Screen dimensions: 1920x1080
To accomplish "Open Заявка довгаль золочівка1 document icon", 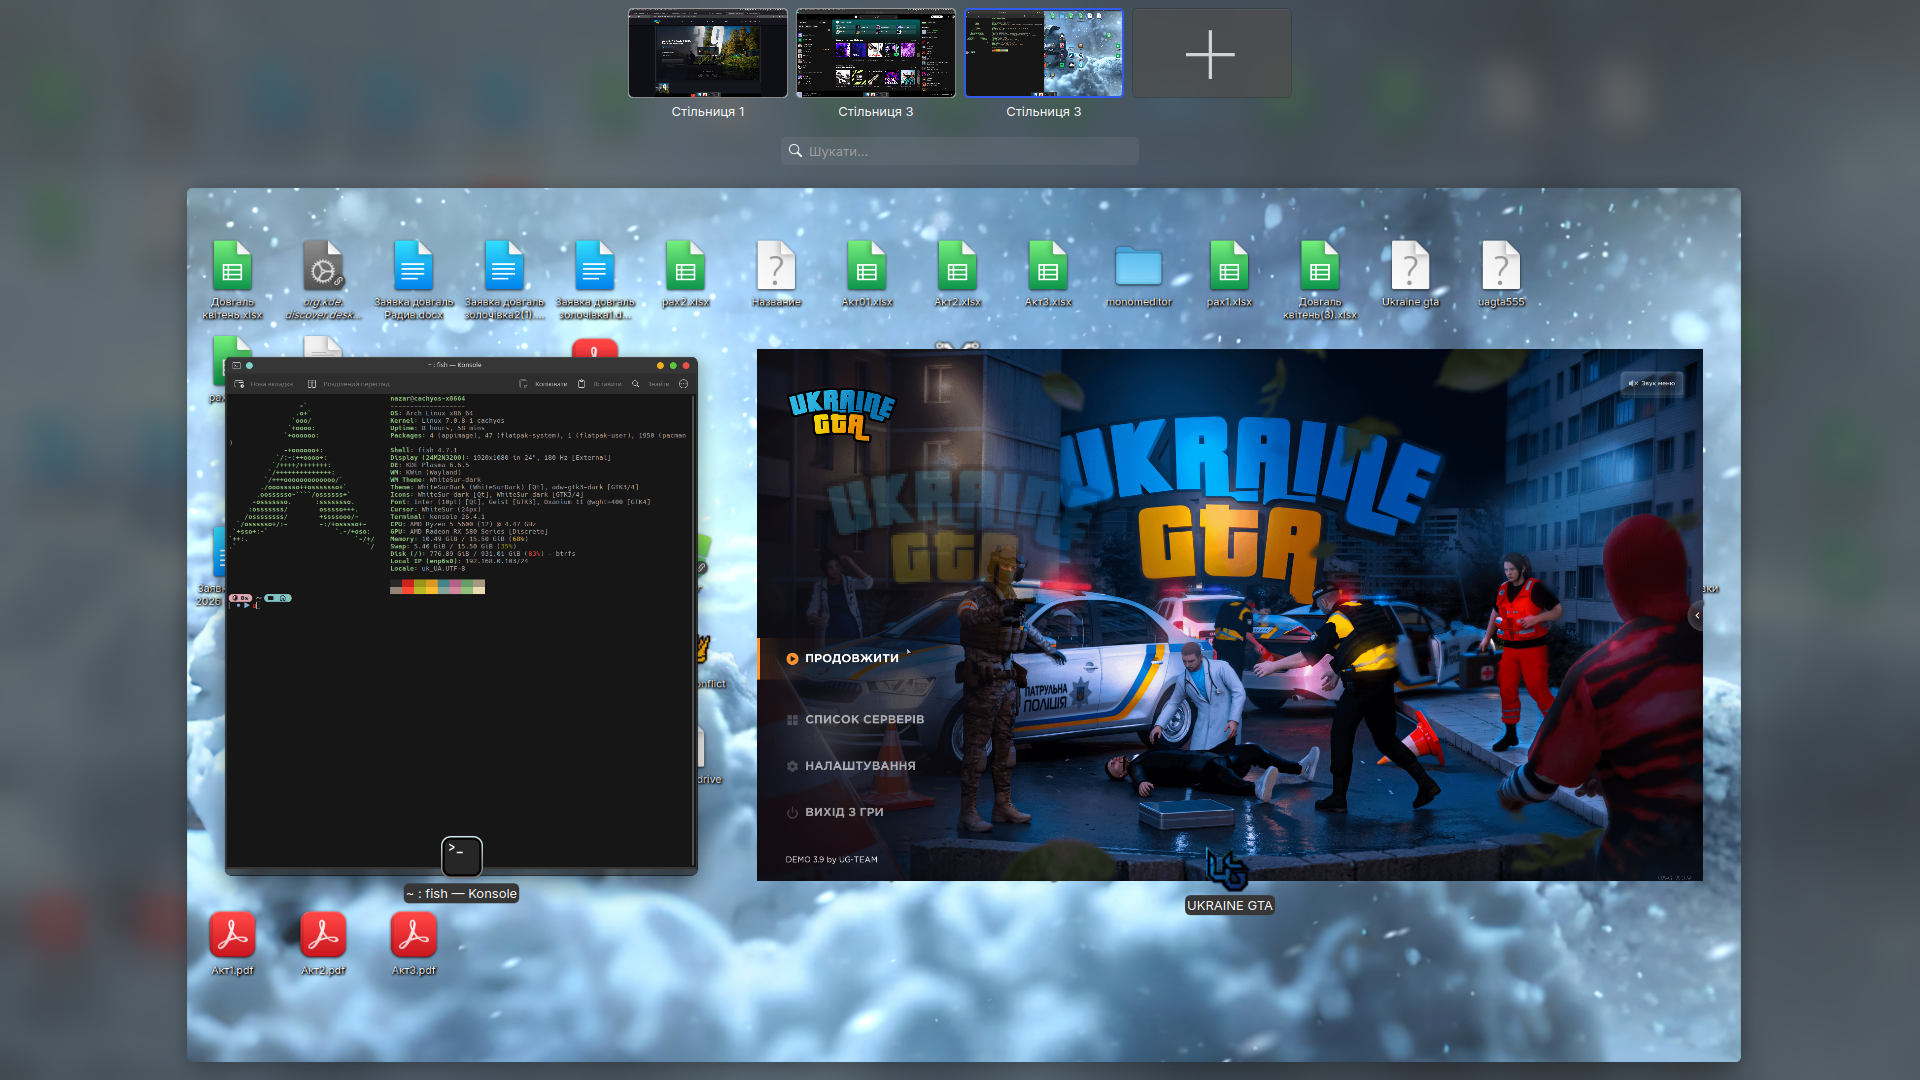I will click(x=595, y=267).
